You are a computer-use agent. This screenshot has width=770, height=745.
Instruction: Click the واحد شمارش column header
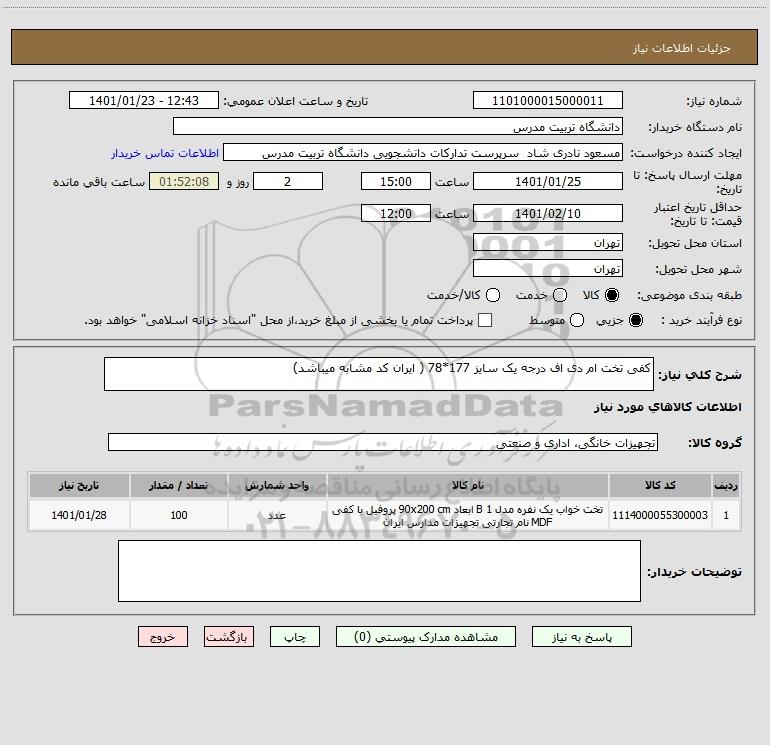click(x=277, y=485)
